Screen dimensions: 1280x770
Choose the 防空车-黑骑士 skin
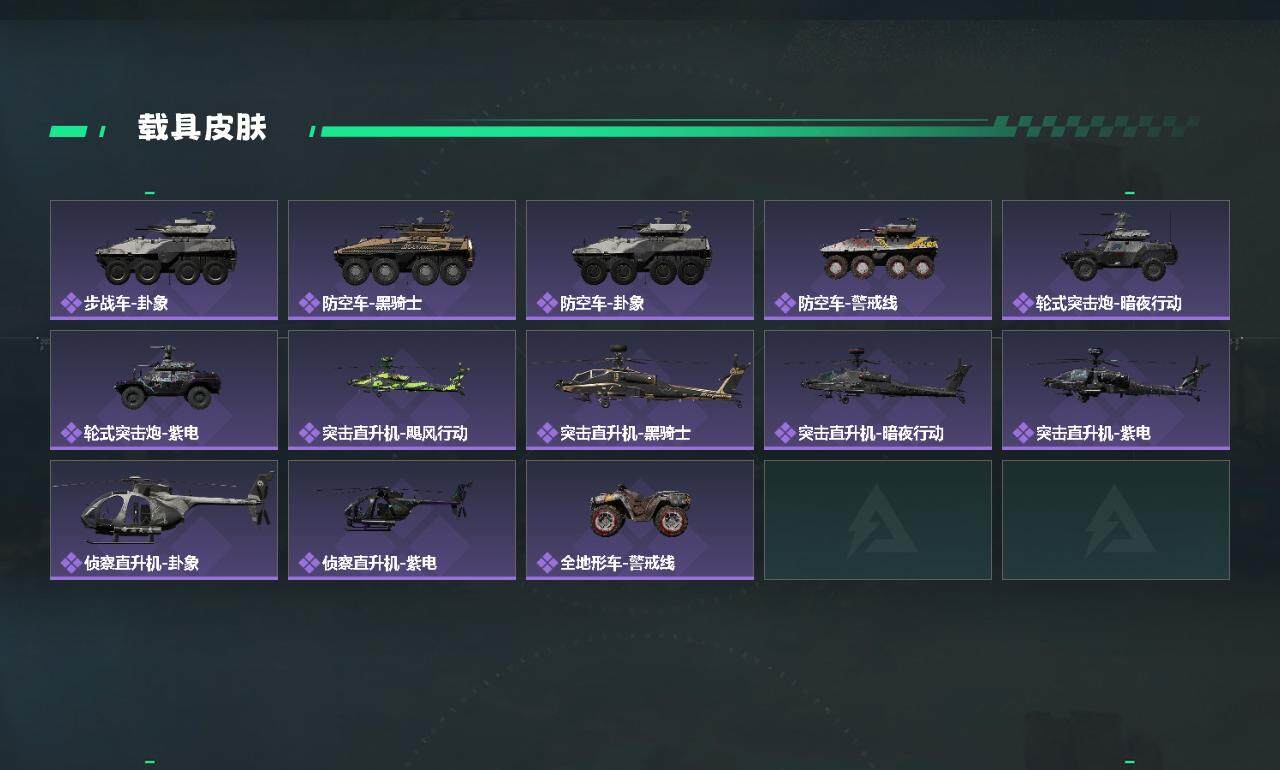(402, 260)
